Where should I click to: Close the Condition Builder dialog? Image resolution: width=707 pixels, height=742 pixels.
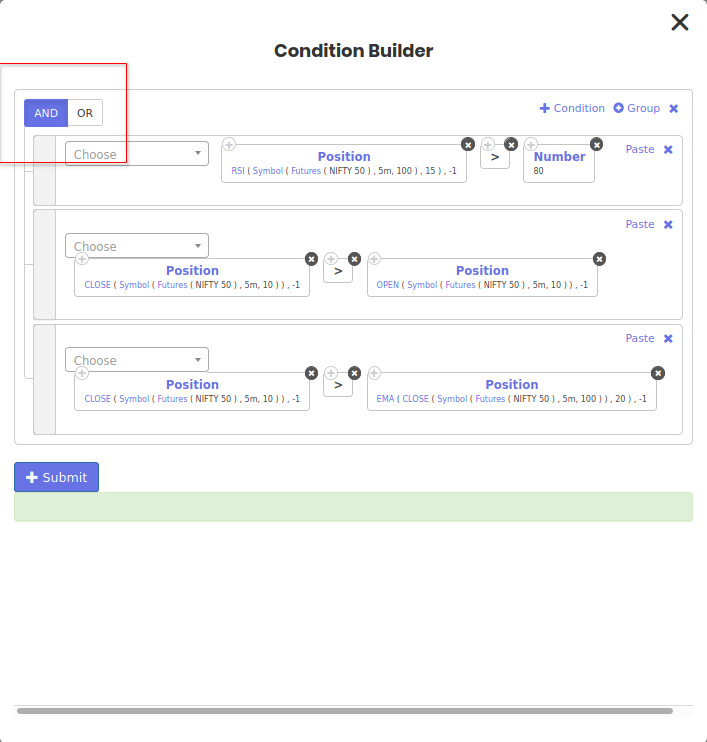680,22
